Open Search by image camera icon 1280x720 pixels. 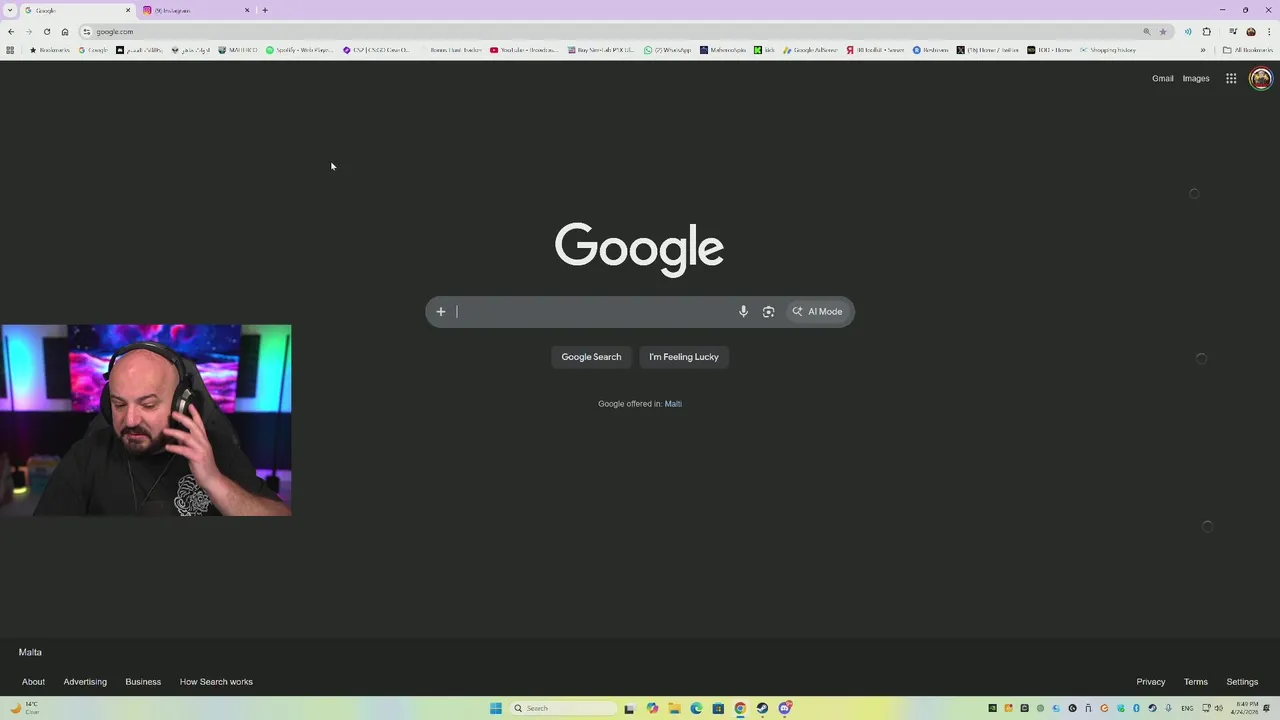[x=768, y=311]
